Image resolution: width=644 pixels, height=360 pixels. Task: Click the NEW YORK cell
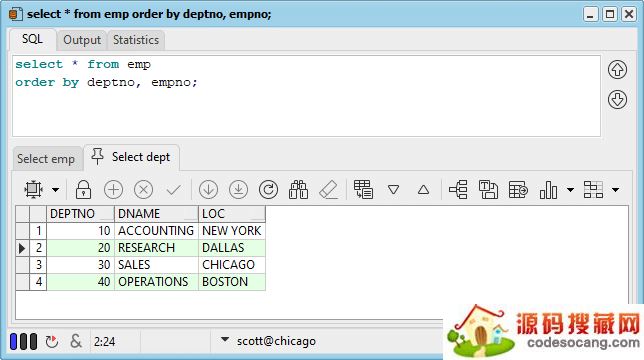click(232, 231)
